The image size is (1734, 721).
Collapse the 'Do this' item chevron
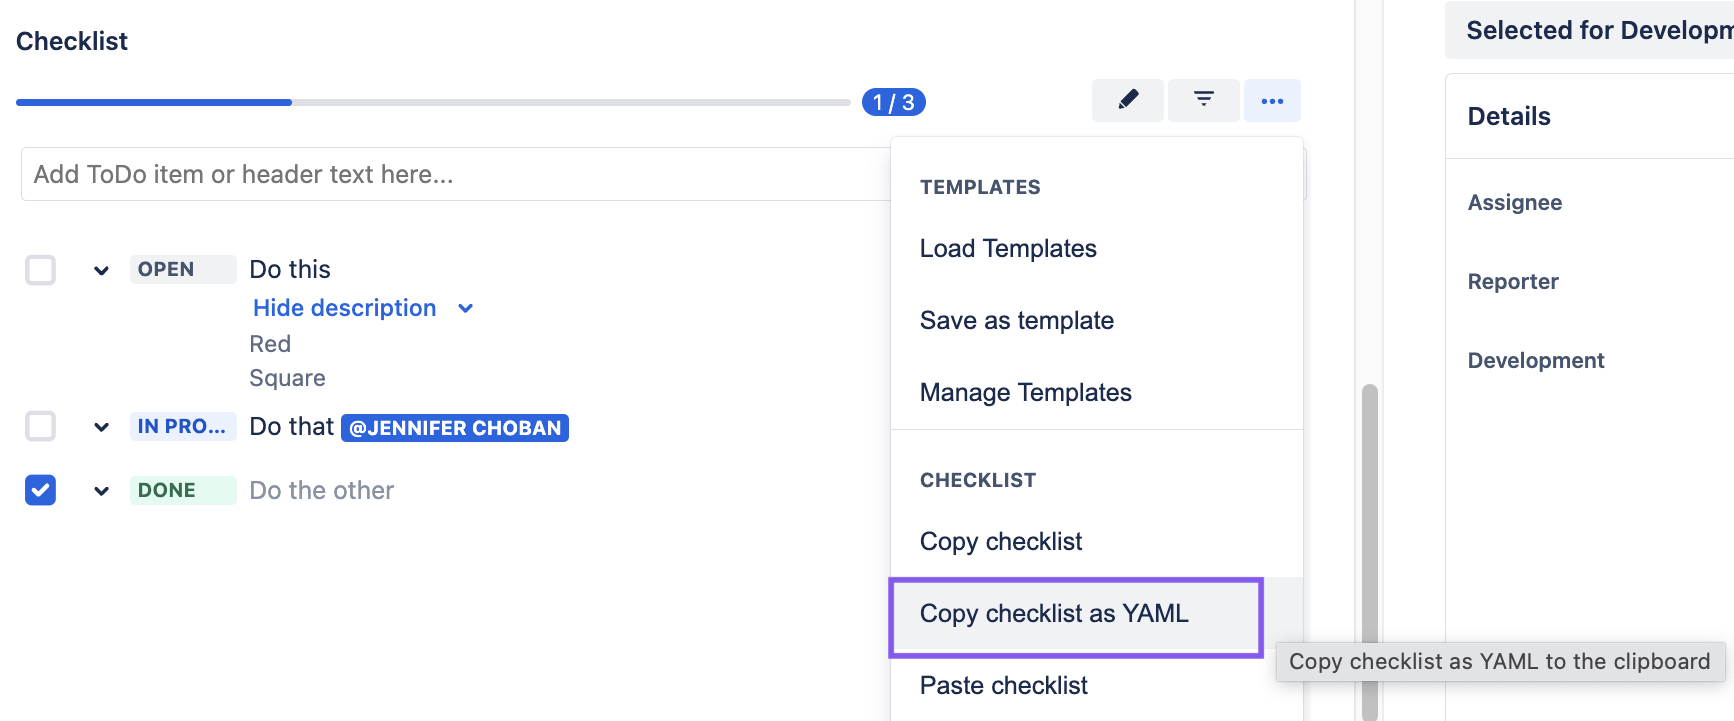click(x=100, y=269)
